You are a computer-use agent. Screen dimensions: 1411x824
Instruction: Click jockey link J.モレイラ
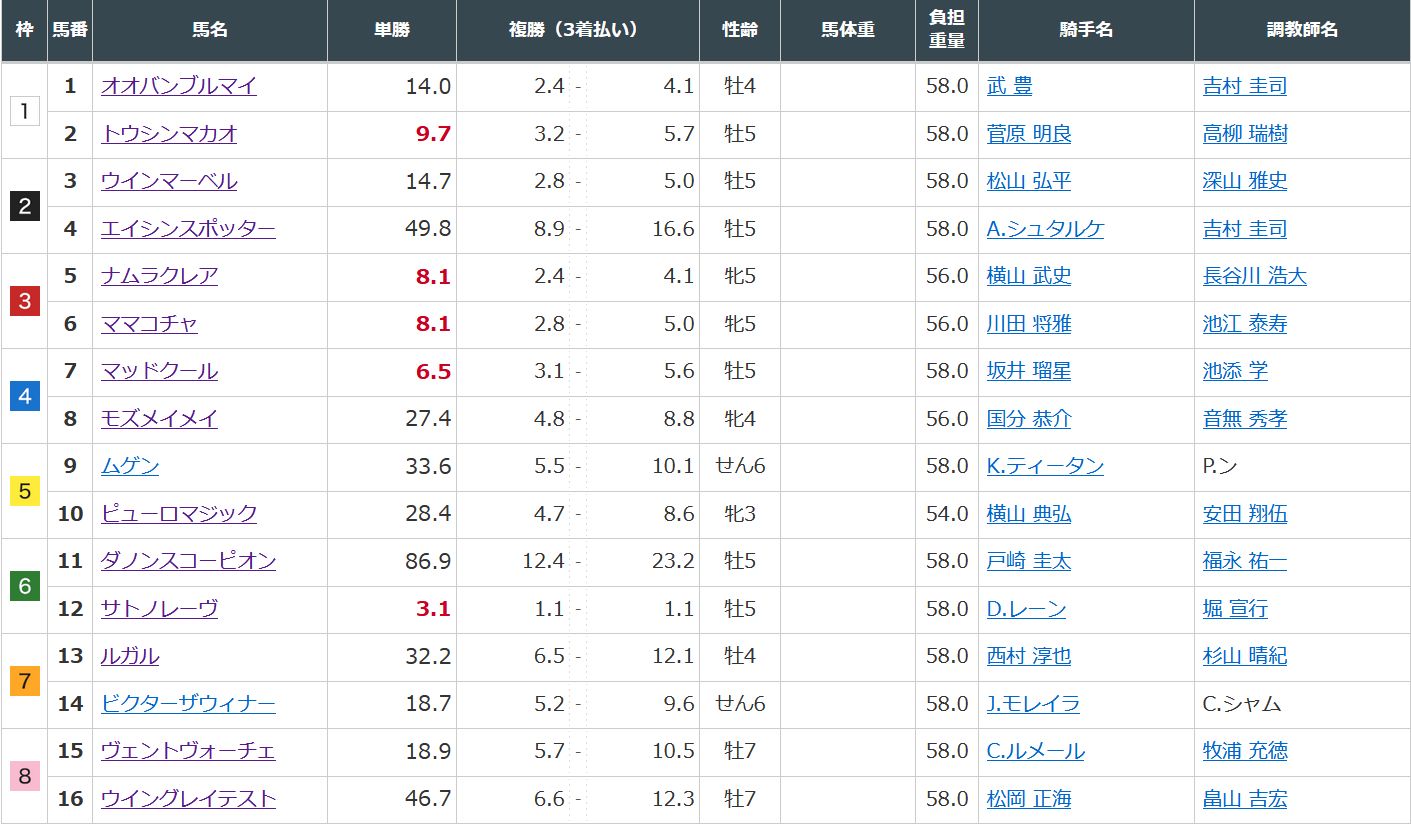(x=1033, y=704)
